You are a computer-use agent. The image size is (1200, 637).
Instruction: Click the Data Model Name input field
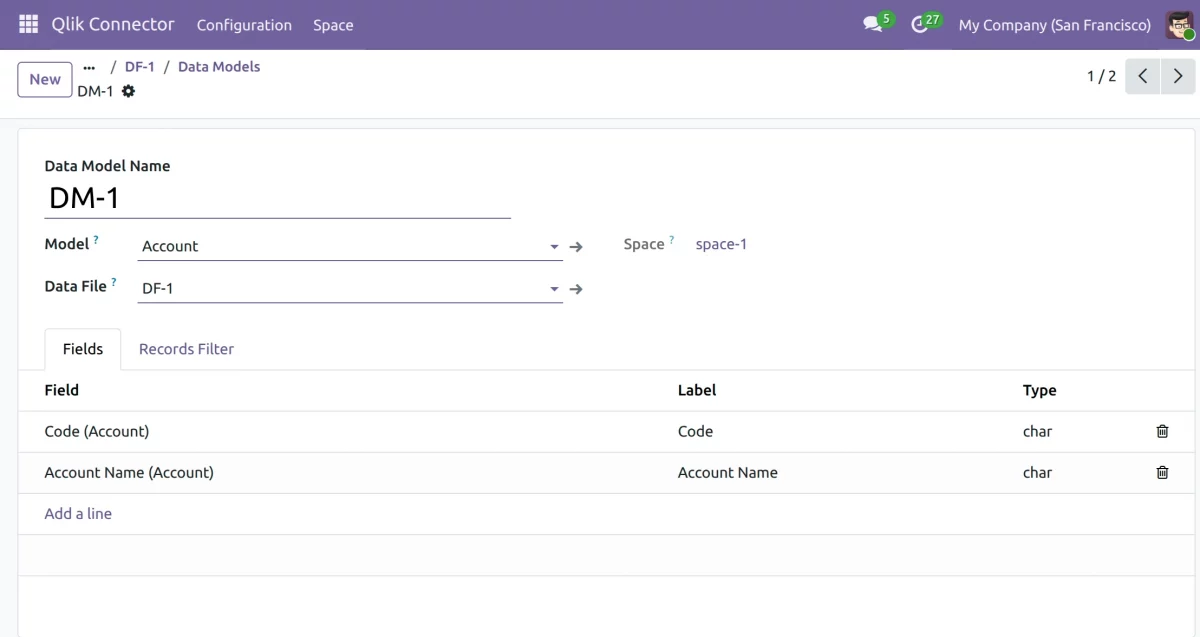tap(277, 198)
